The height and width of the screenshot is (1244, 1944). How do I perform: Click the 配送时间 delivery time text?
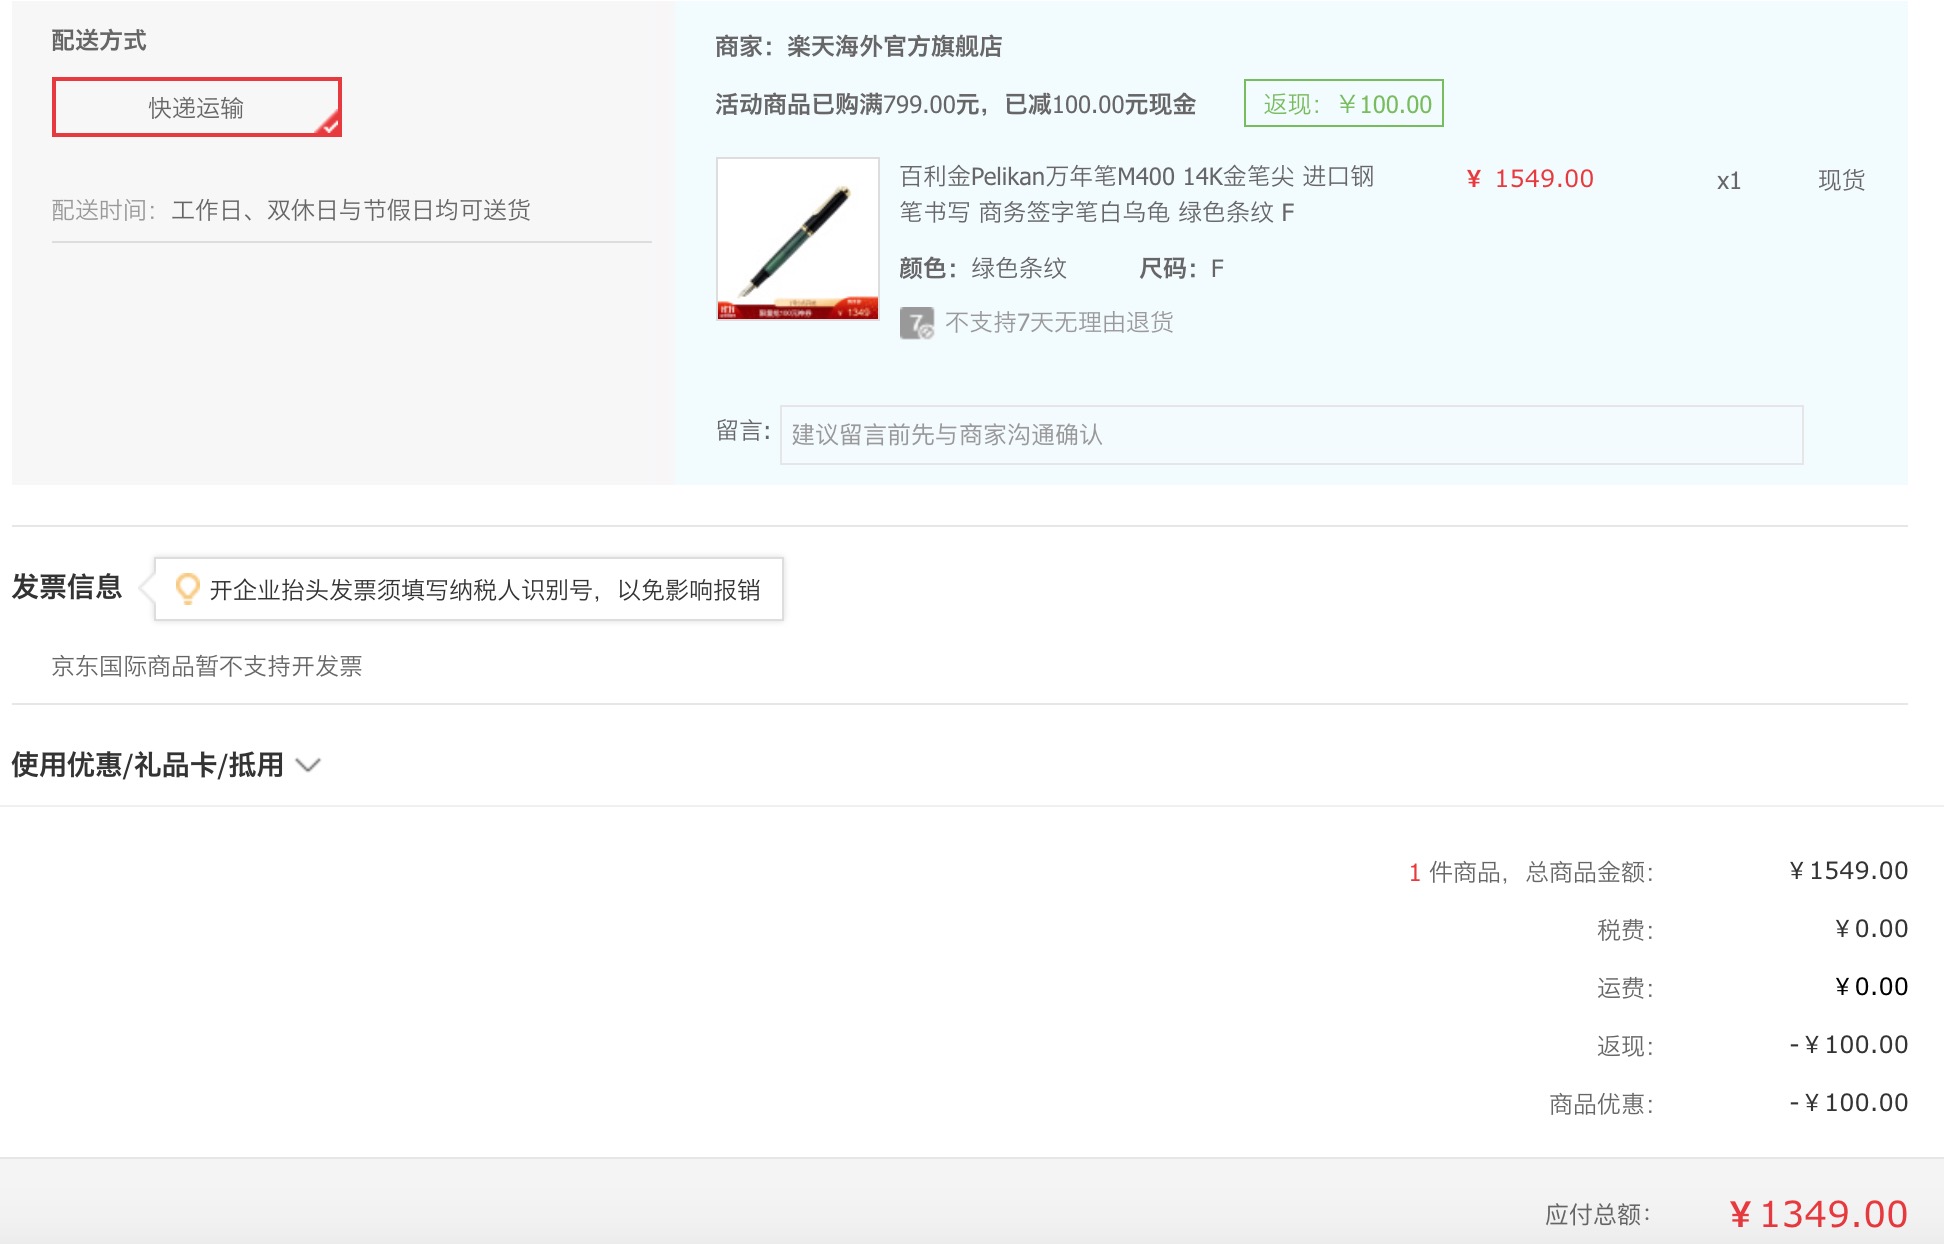291,210
